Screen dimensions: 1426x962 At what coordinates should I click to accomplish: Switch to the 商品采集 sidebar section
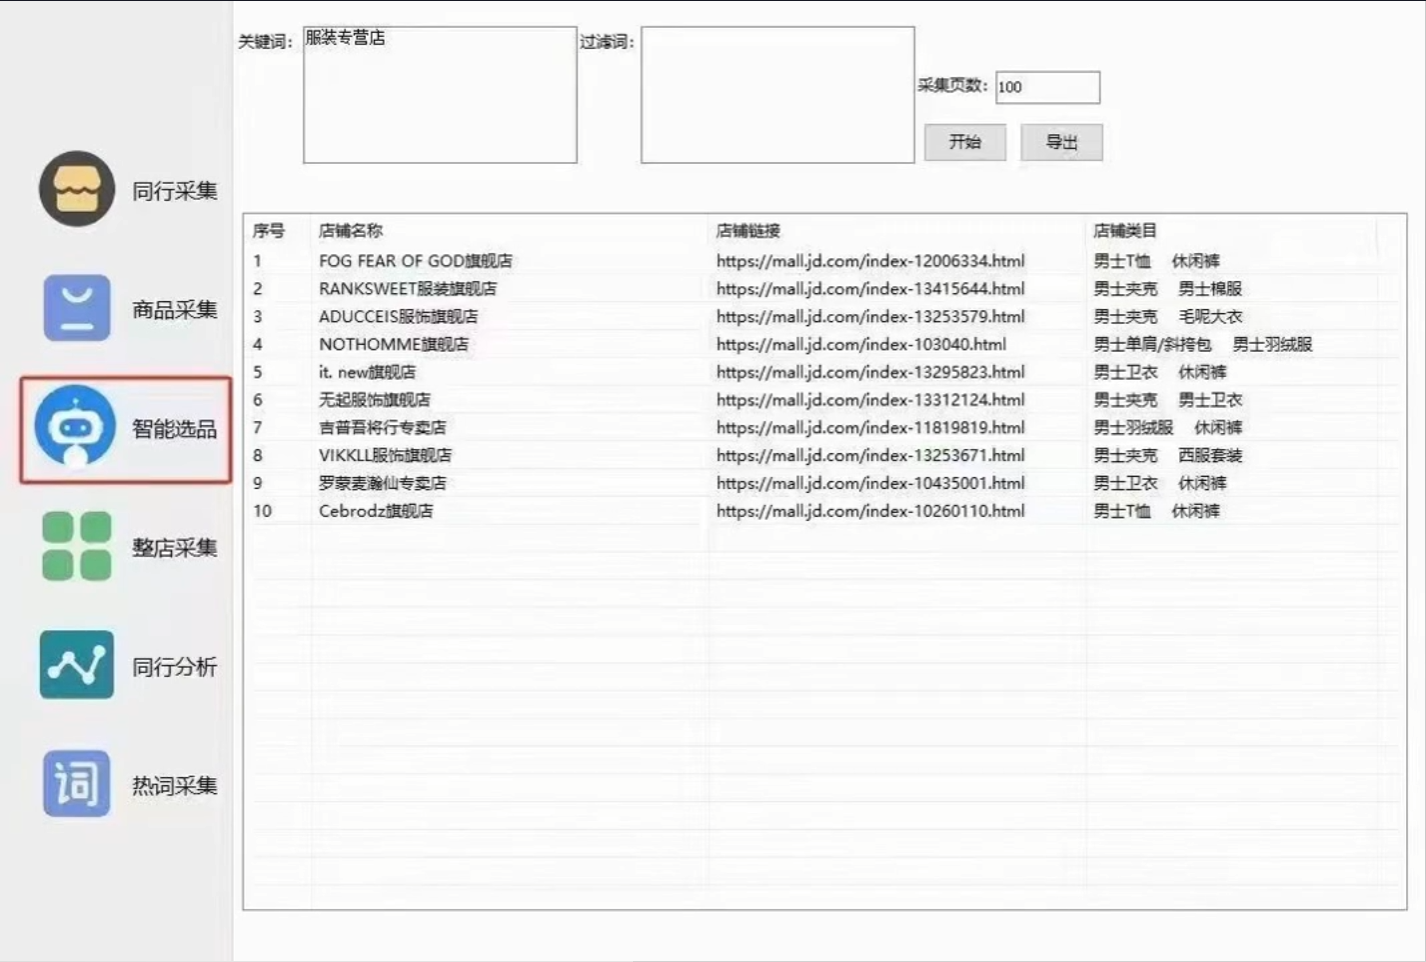coord(176,308)
